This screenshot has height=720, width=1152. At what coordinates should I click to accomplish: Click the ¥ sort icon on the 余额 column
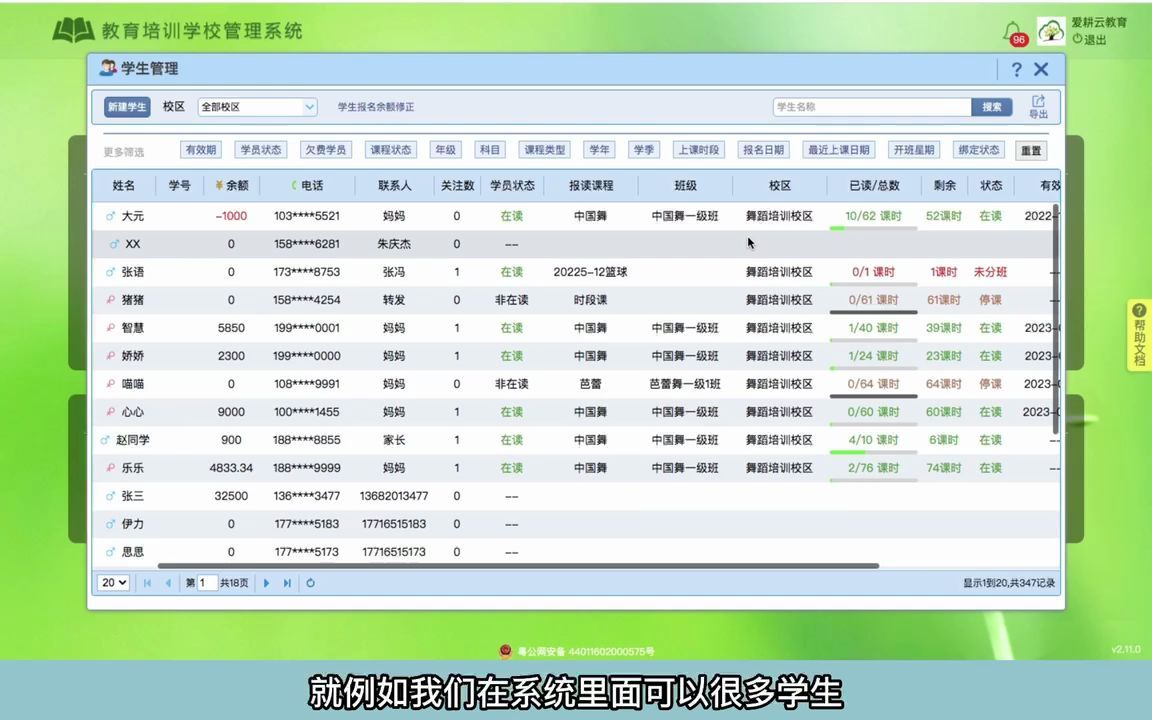coord(219,185)
